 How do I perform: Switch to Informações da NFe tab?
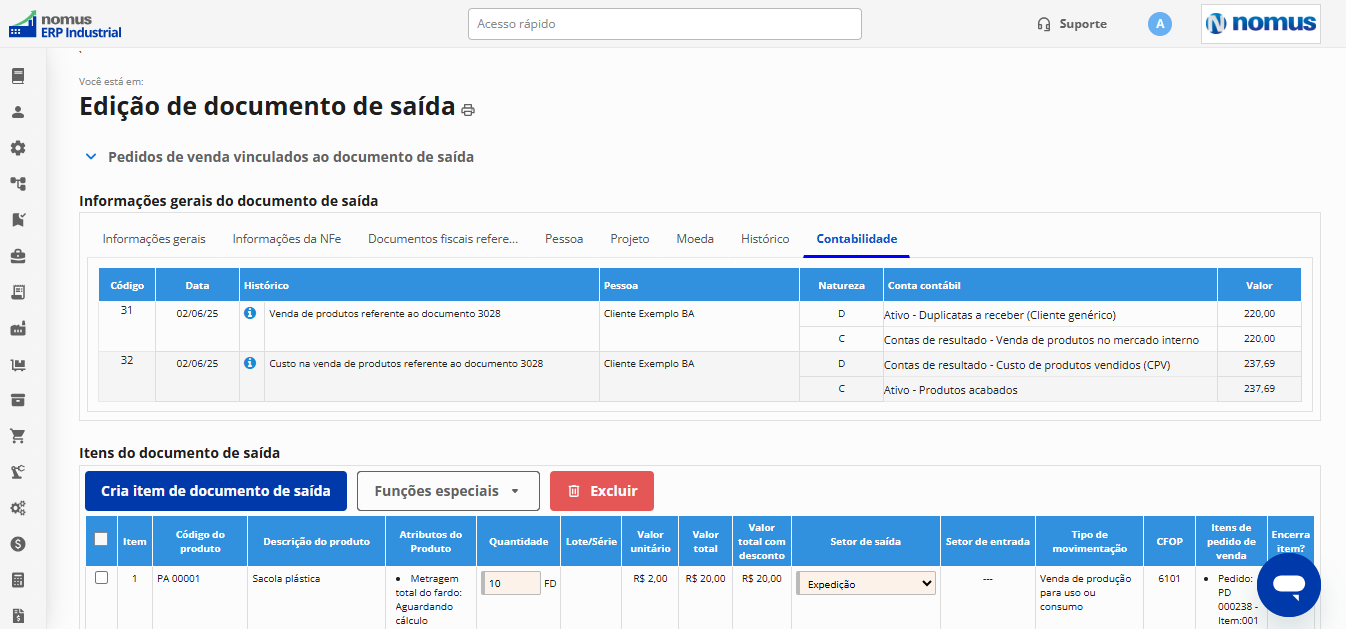pos(287,239)
